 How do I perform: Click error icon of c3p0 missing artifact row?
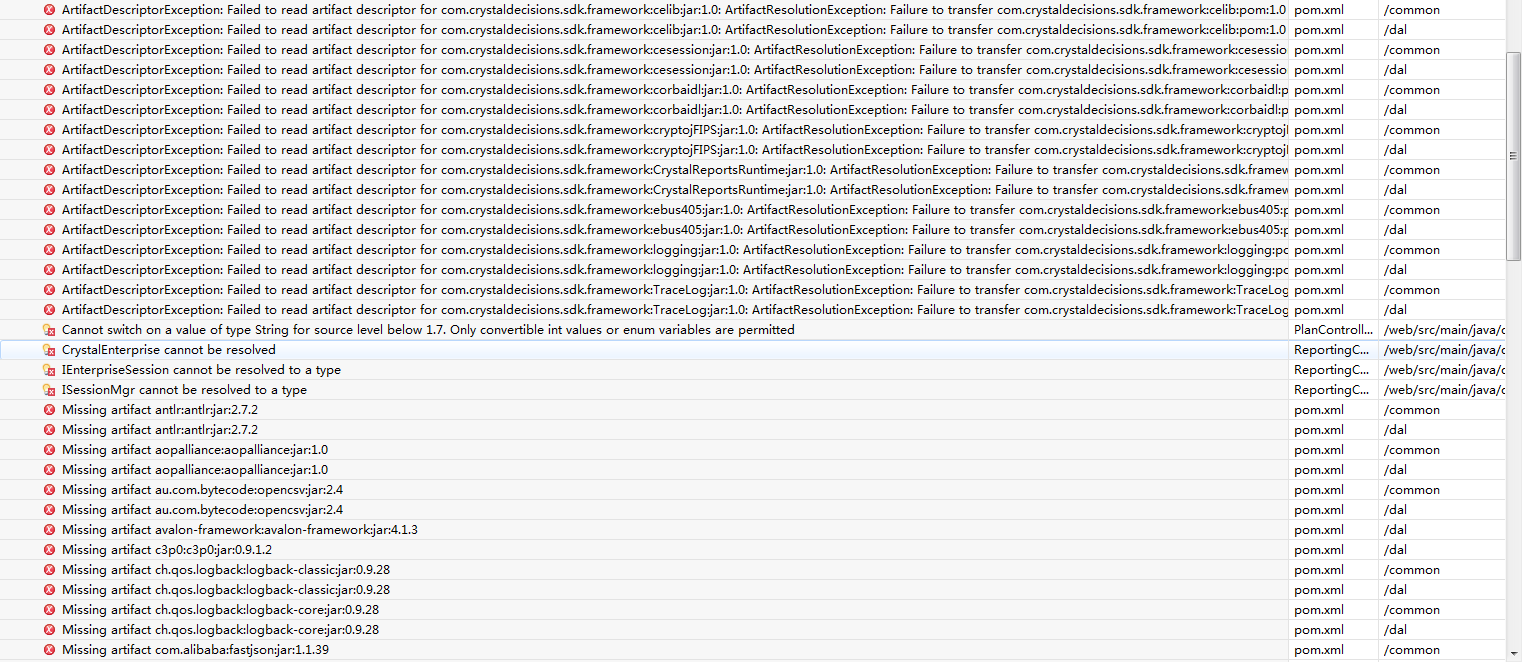point(49,550)
